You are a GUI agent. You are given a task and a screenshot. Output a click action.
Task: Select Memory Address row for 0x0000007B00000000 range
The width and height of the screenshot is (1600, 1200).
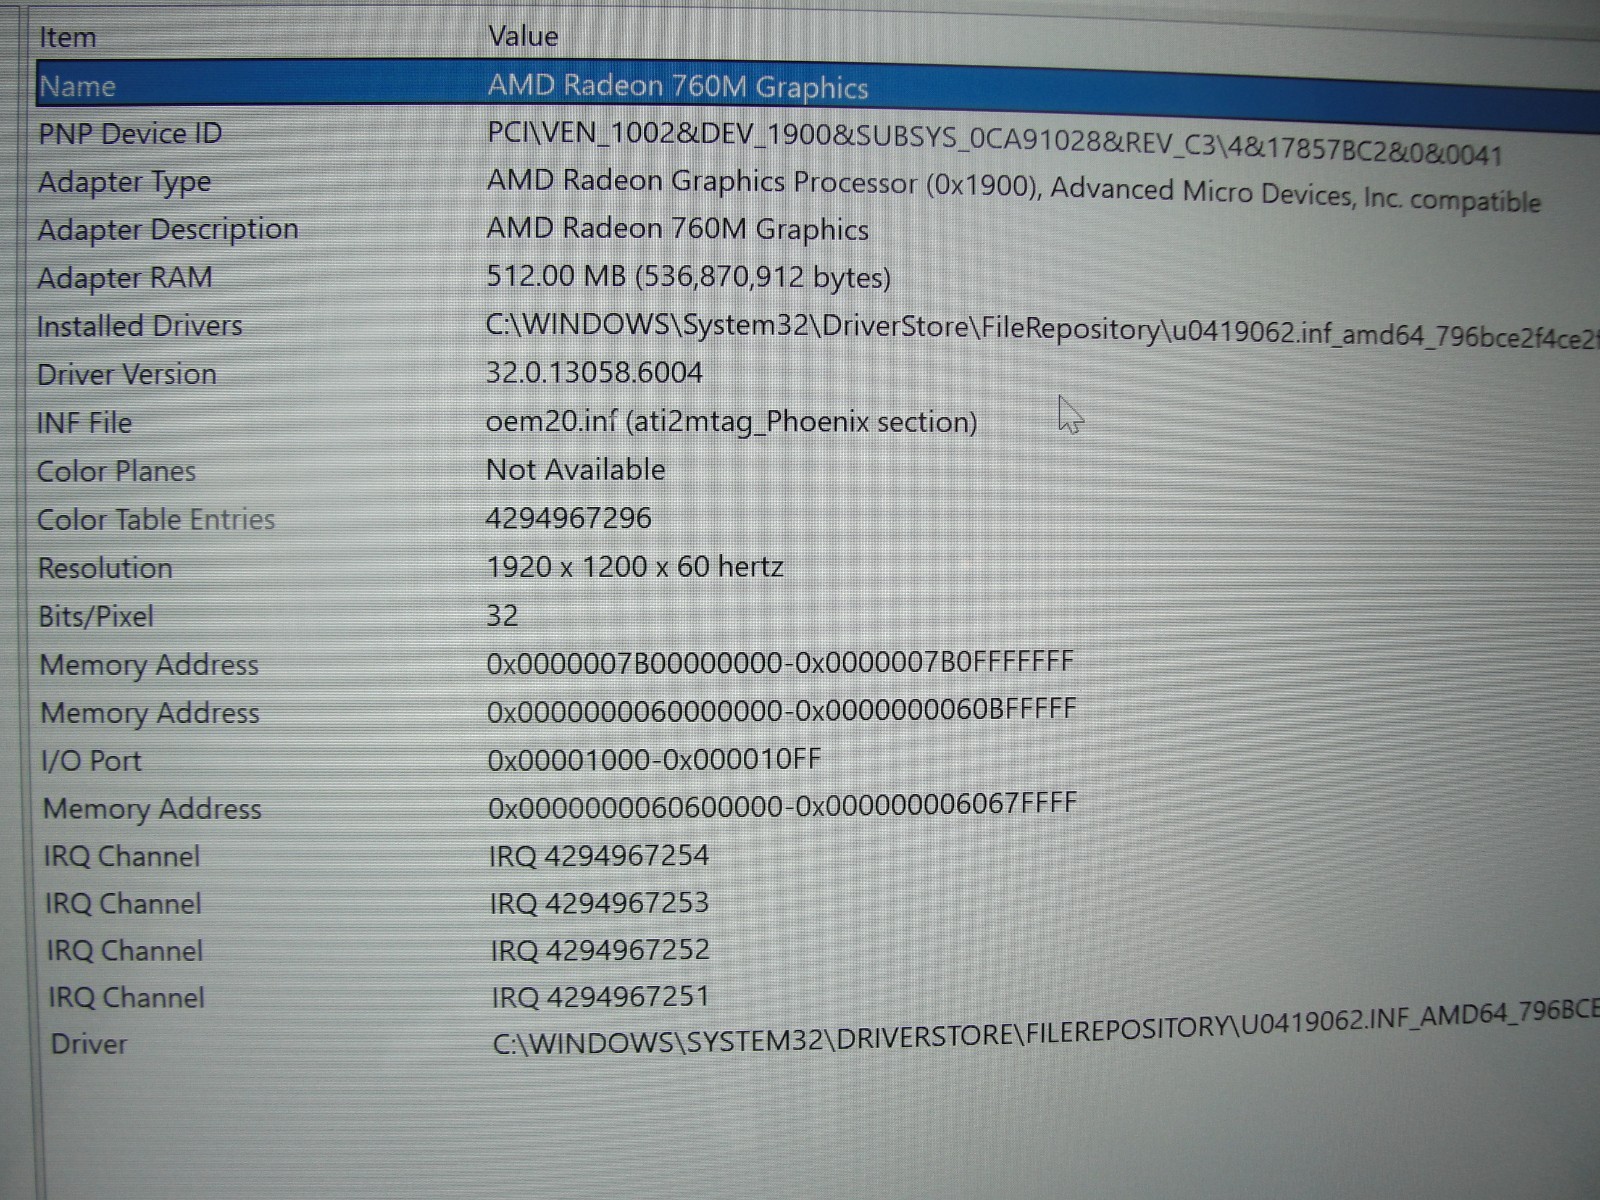(x=149, y=665)
